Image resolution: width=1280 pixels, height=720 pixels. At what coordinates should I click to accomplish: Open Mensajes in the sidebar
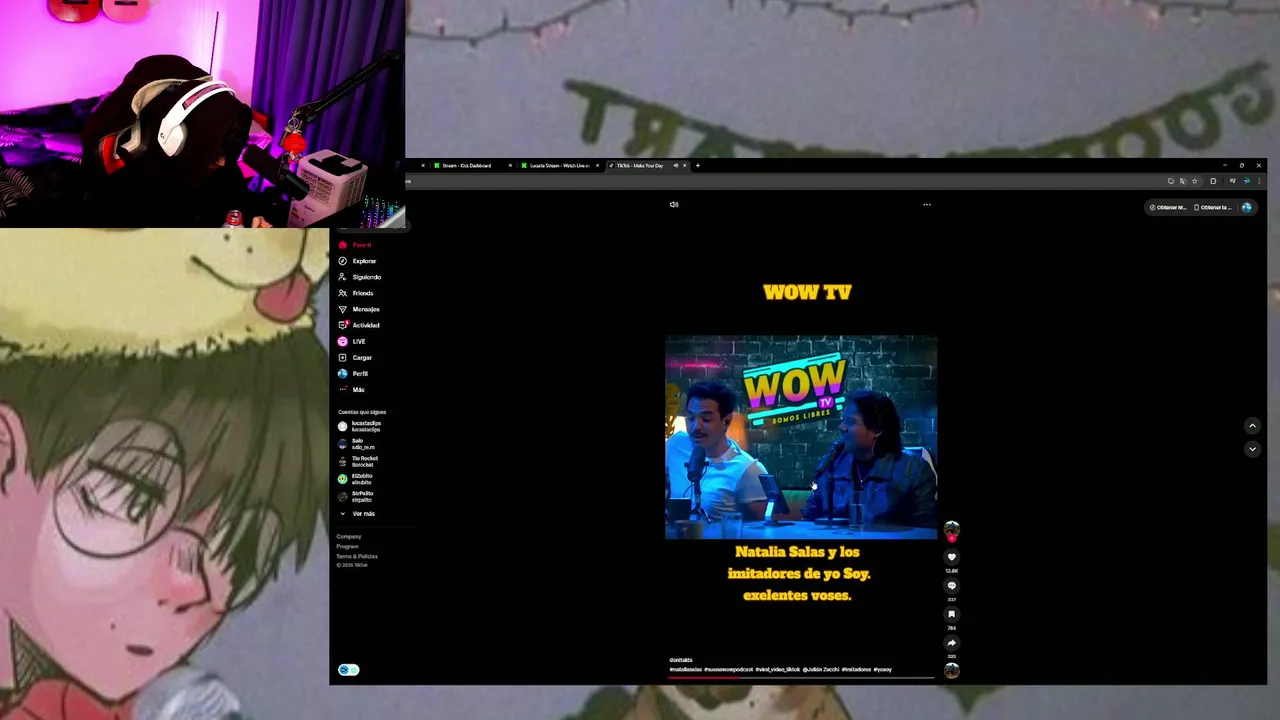coord(358,309)
